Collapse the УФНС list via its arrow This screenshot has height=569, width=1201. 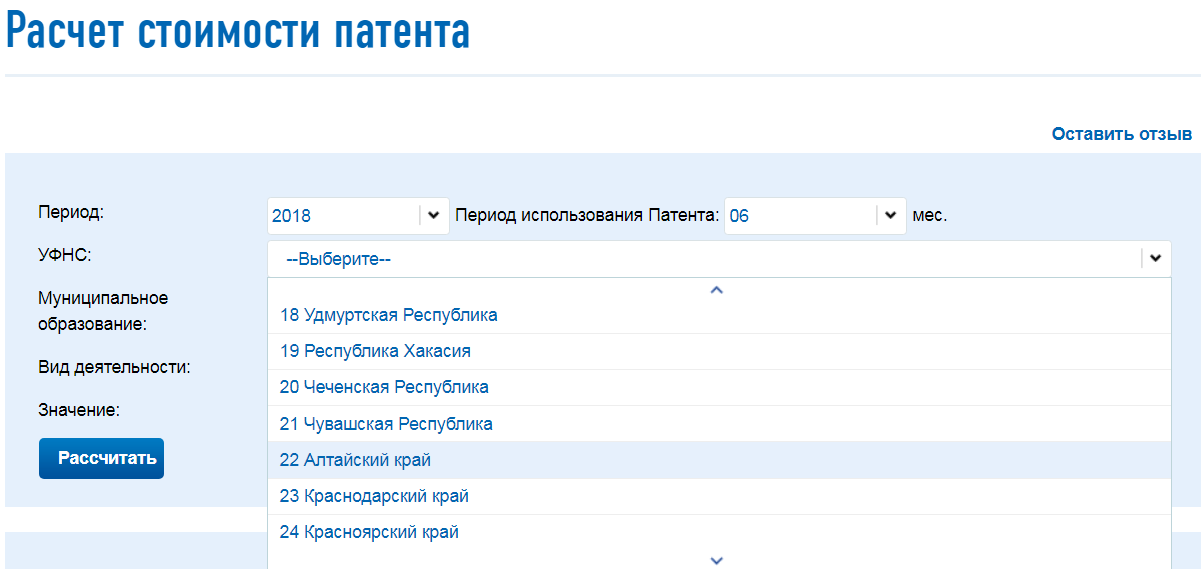[x=1155, y=259]
